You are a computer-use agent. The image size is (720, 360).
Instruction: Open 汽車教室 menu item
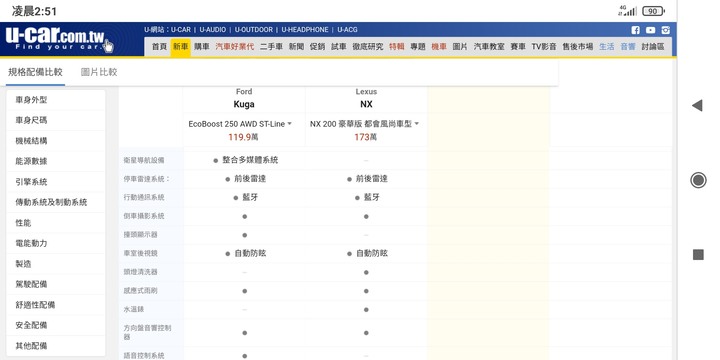[489, 47]
